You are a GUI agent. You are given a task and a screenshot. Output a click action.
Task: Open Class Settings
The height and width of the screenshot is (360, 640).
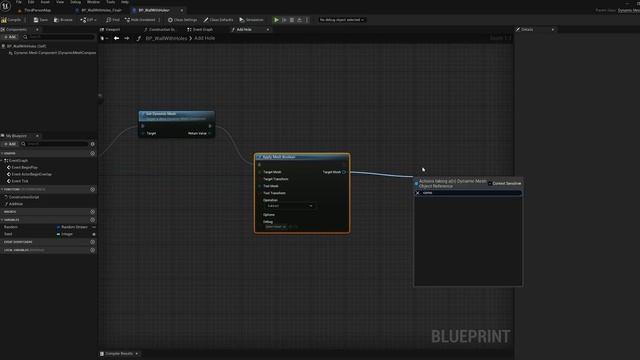(x=182, y=20)
